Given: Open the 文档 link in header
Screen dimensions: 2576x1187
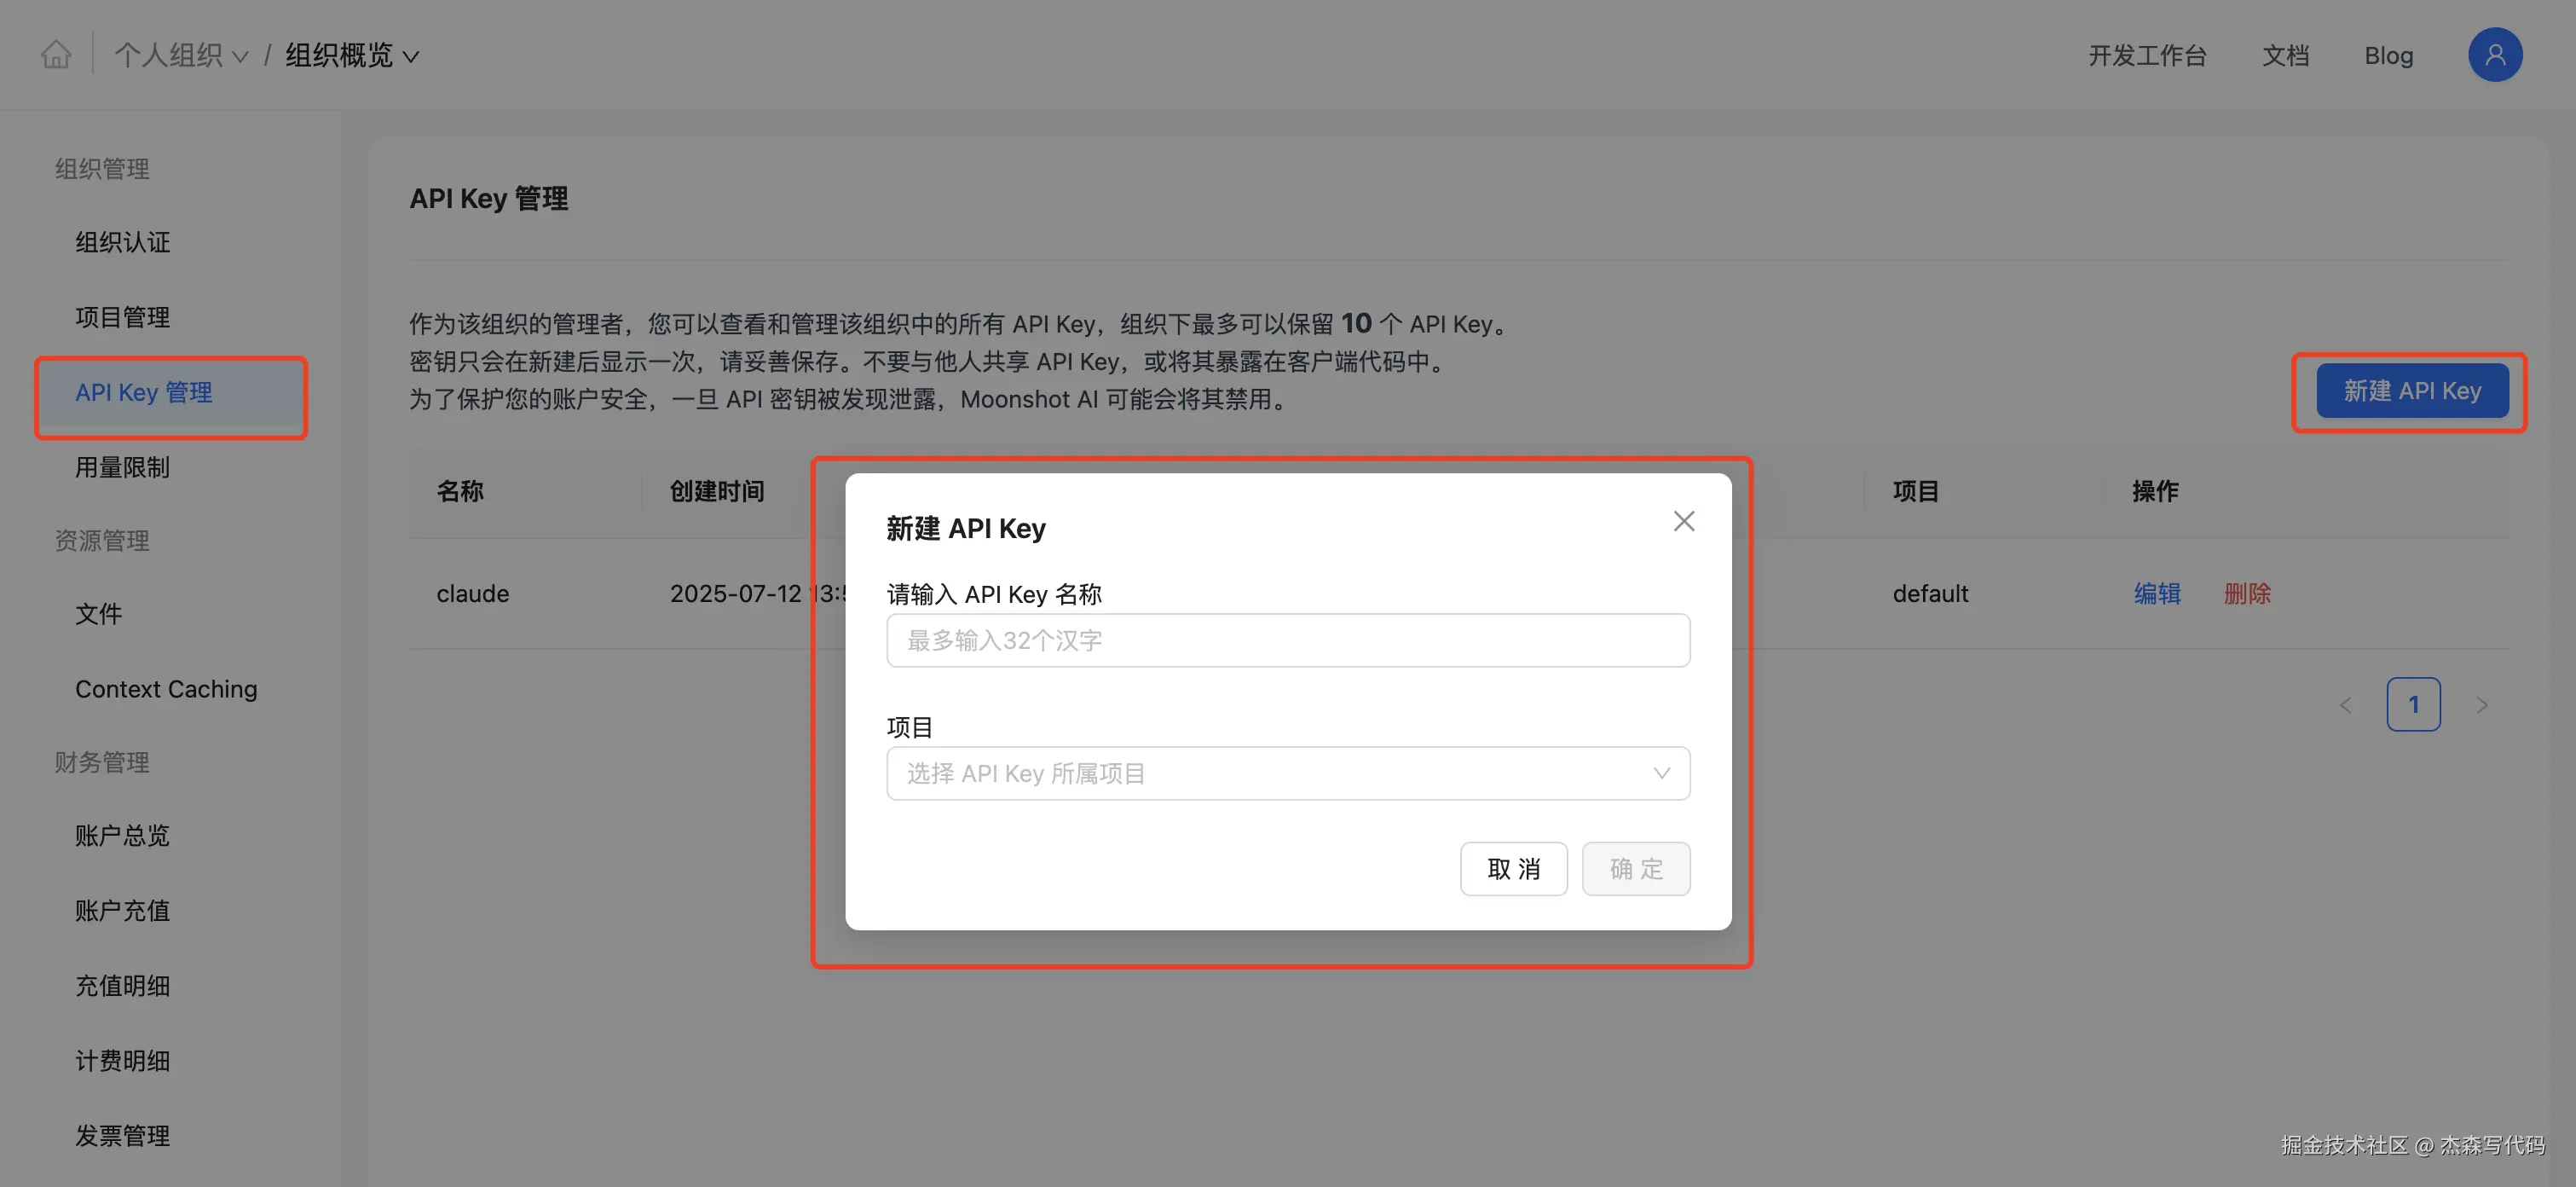Looking at the screenshot, I should pyautogui.click(x=2285, y=55).
